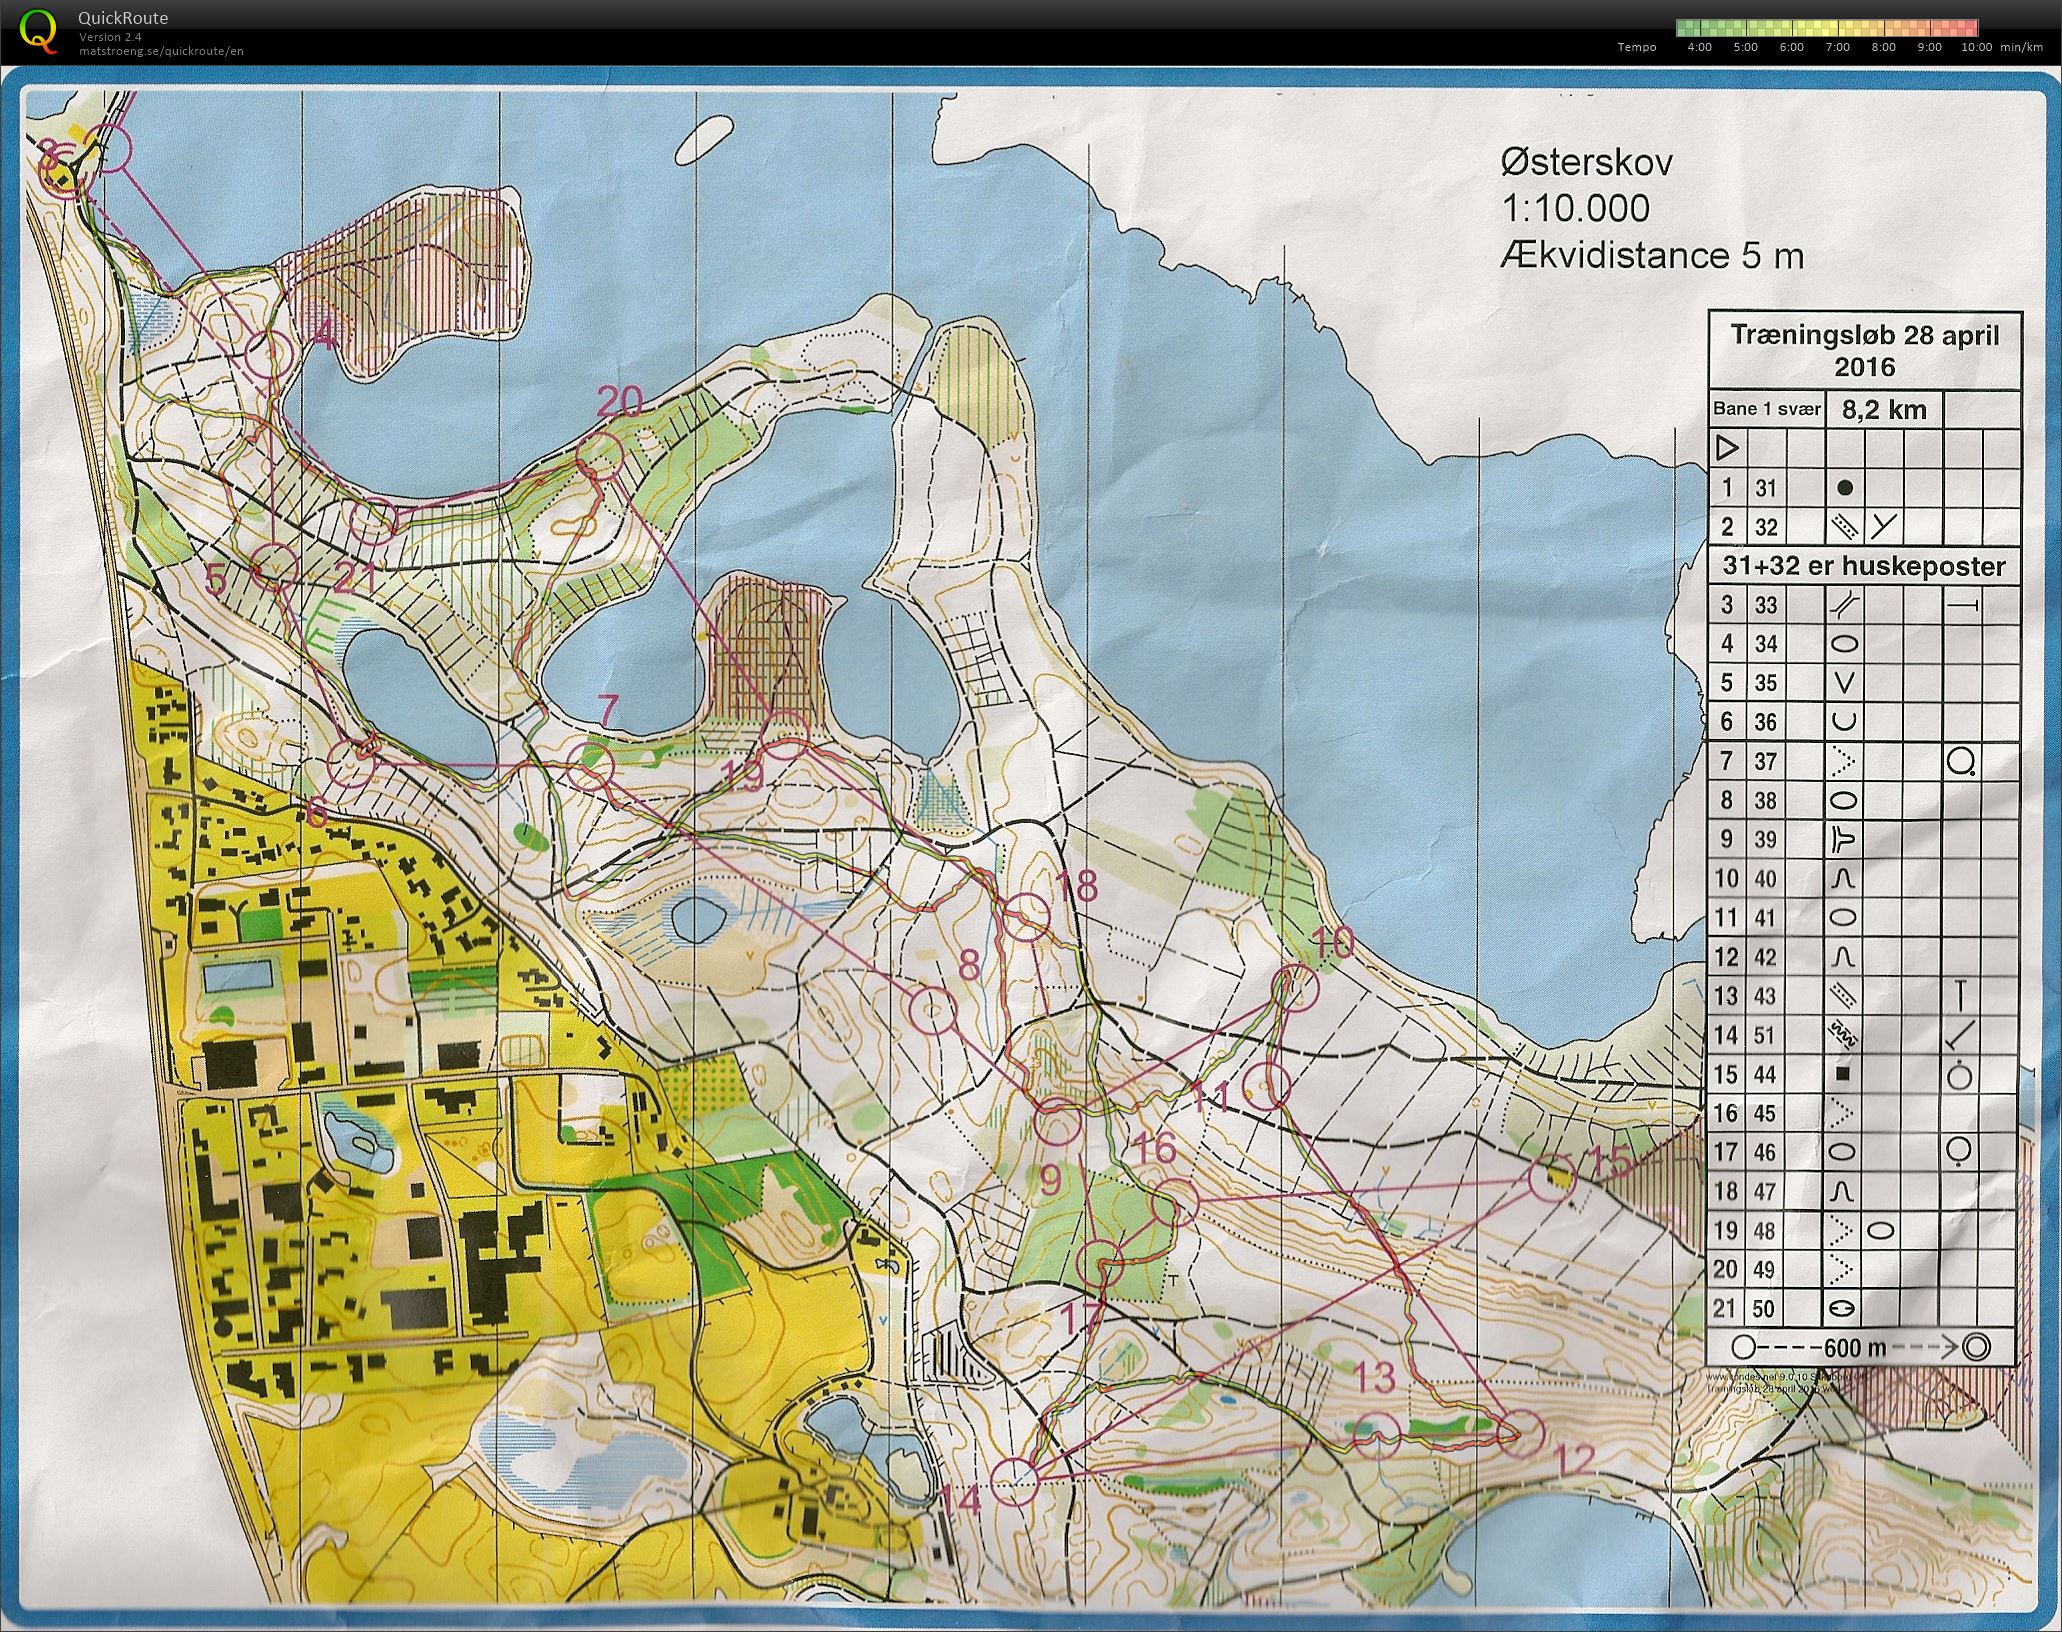2062x1632 pixels.
Task: Select control circle 16 on the map
Action: point(1175,1203)
